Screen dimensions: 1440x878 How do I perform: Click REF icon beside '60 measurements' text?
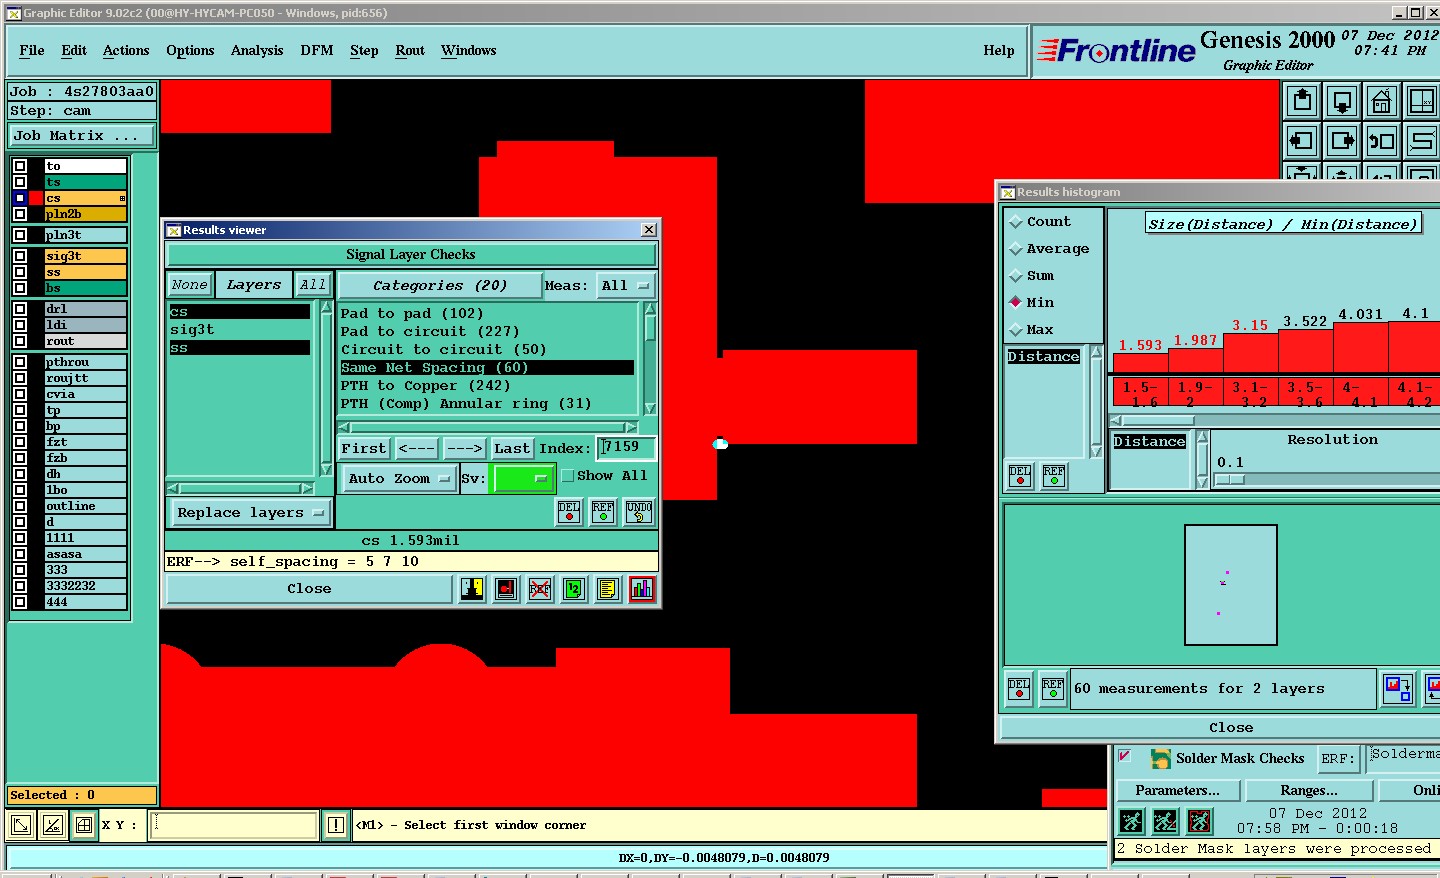point(1053,689)
